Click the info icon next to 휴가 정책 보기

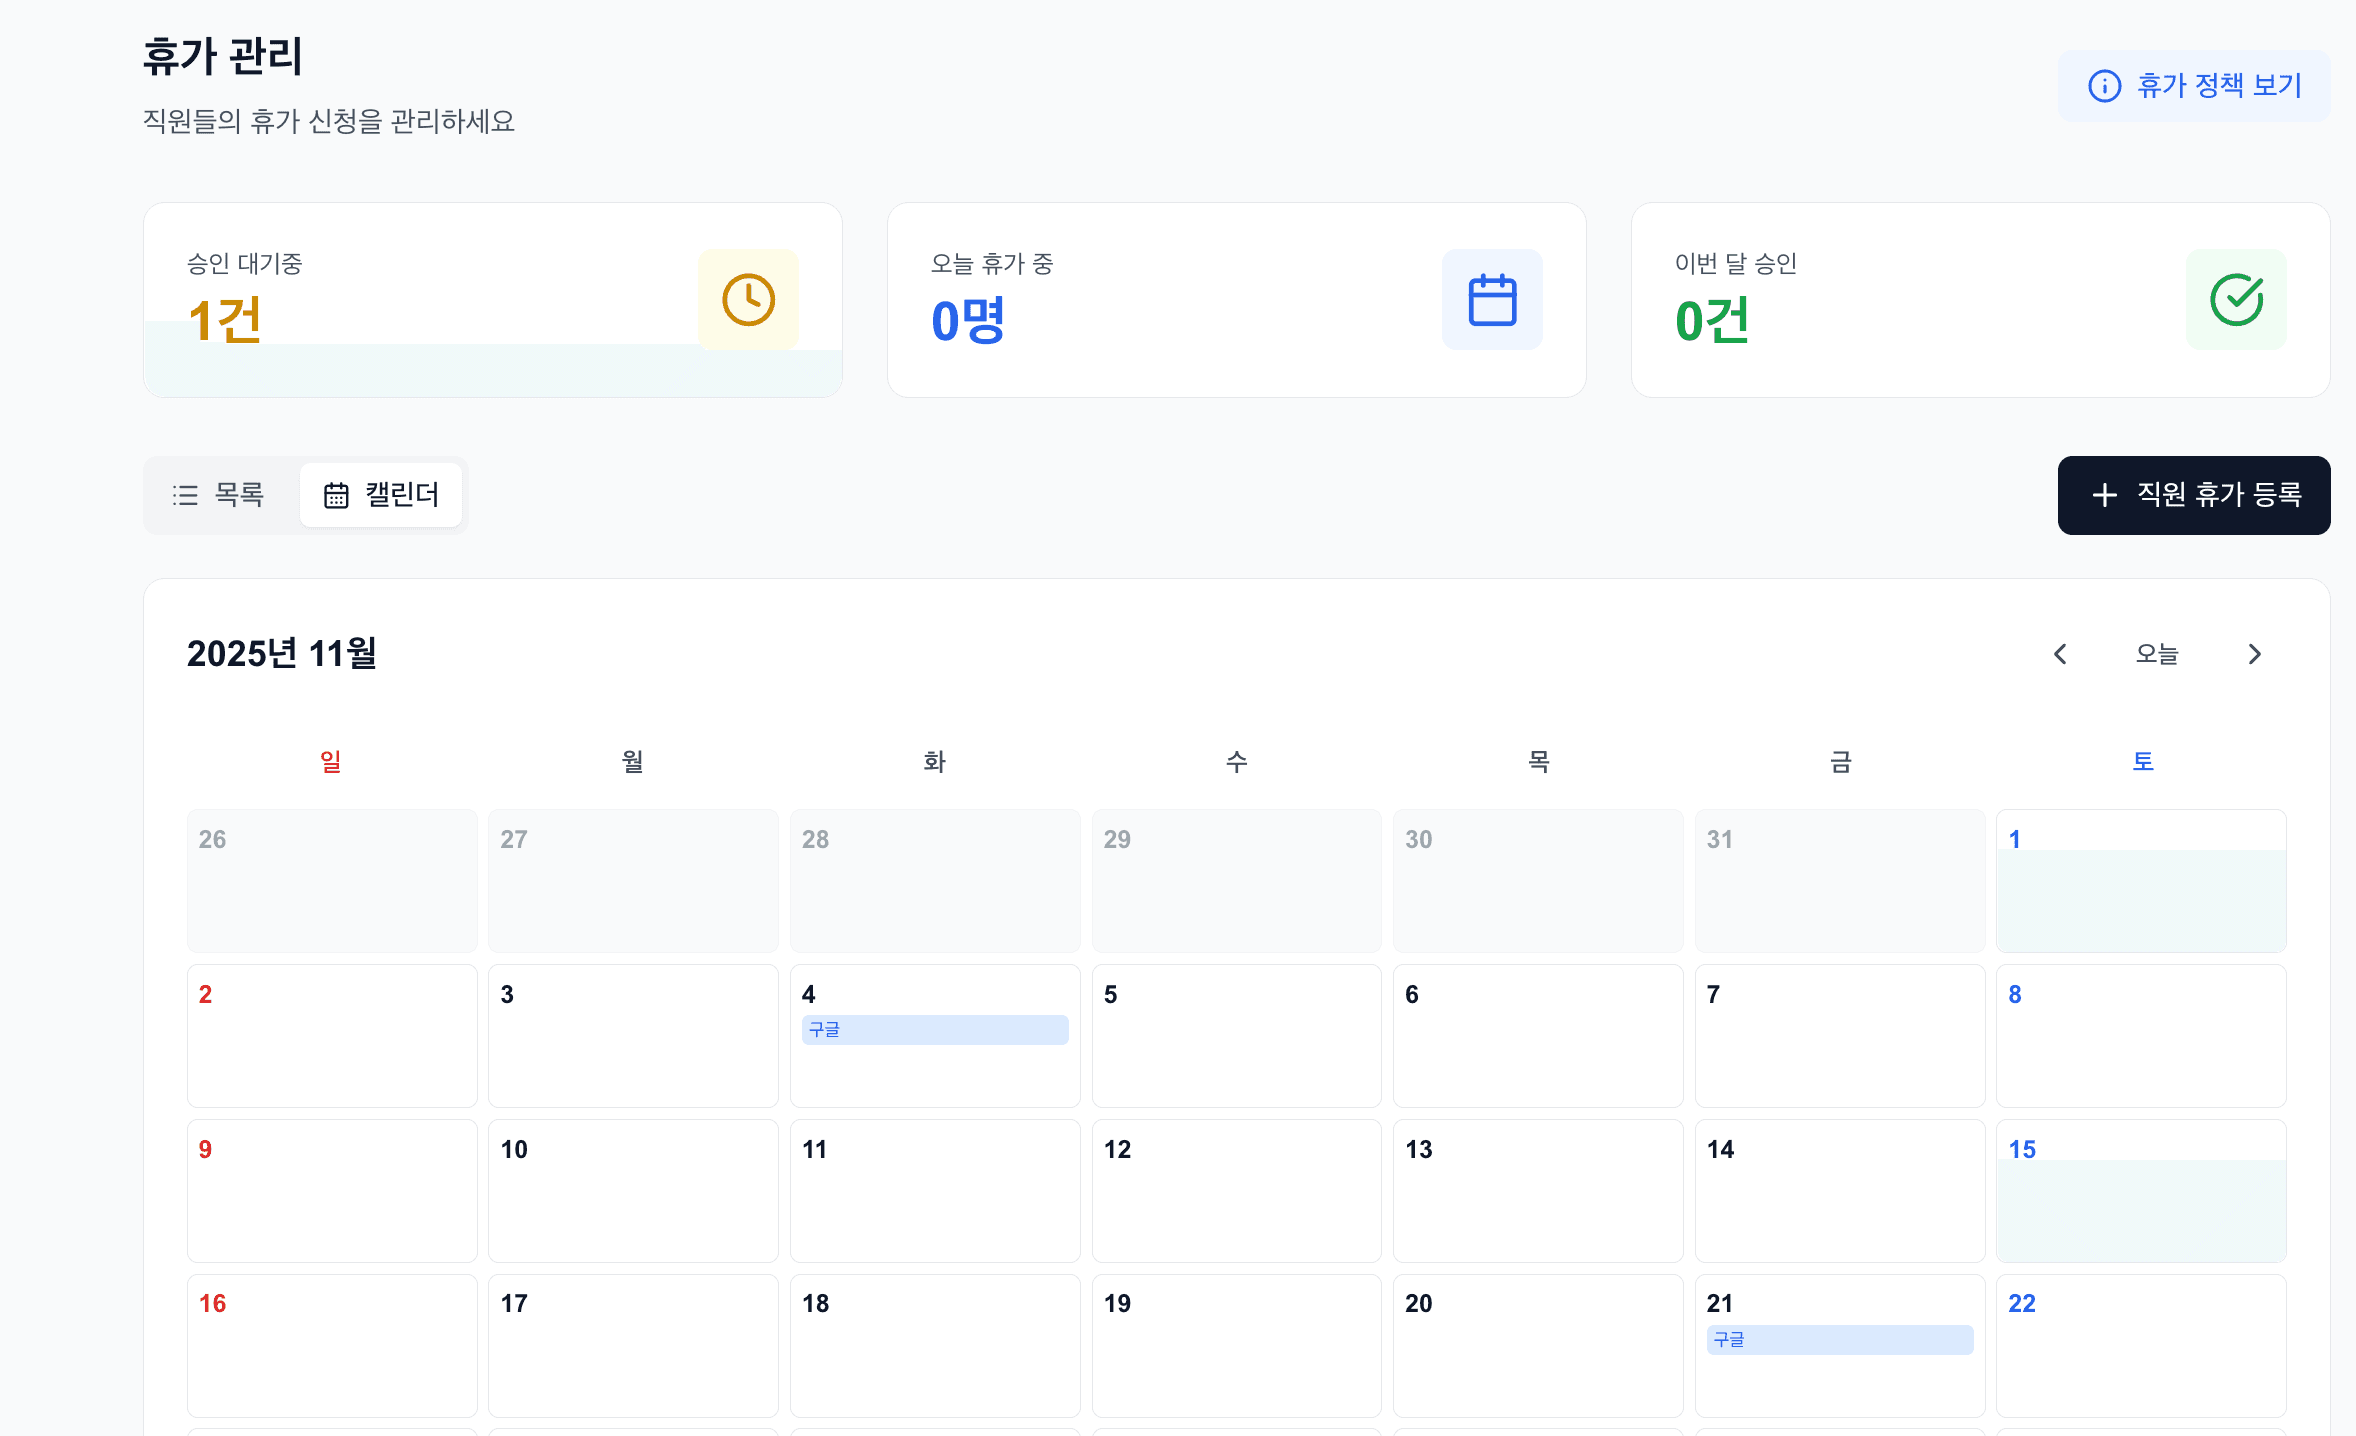(2104, 86)
